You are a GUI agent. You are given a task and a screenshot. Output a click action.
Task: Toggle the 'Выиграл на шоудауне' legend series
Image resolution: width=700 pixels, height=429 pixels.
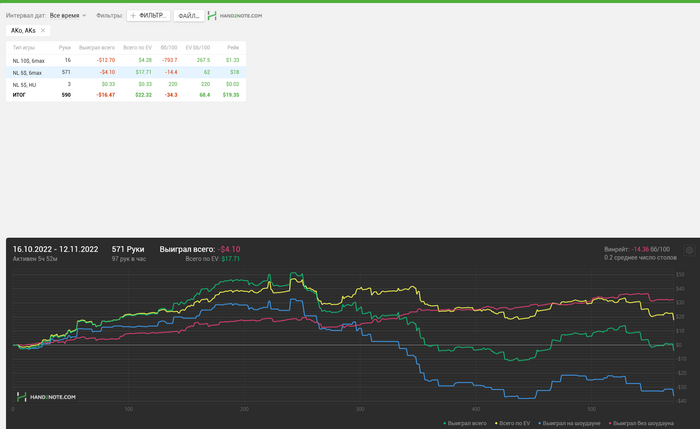(569, 423)
